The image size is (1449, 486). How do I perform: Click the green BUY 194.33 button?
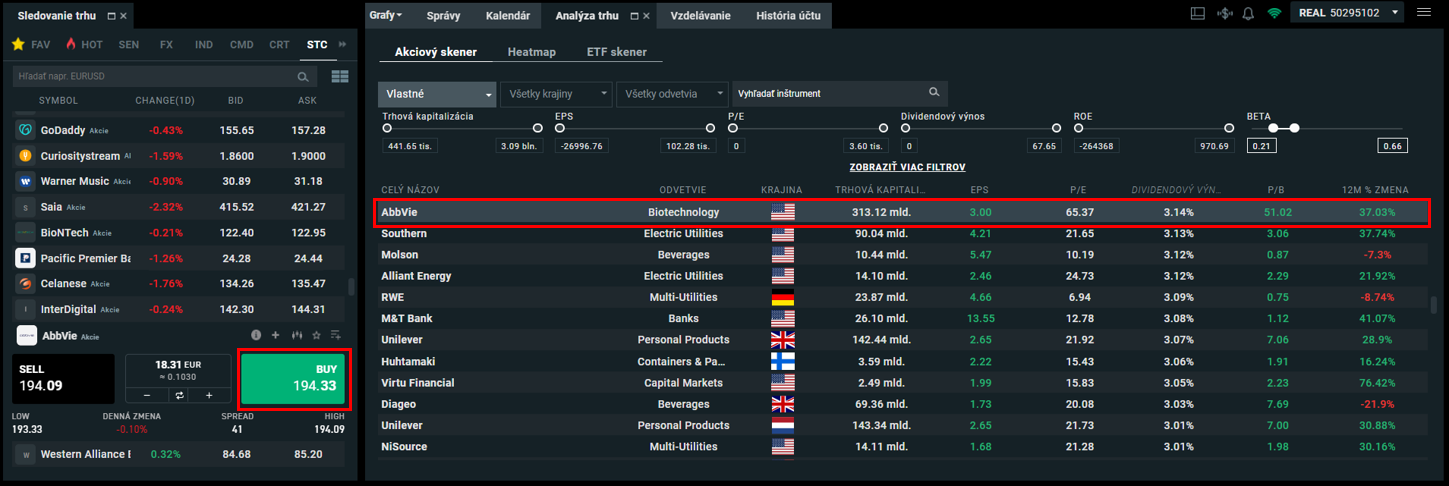click(x=293, y=378)
